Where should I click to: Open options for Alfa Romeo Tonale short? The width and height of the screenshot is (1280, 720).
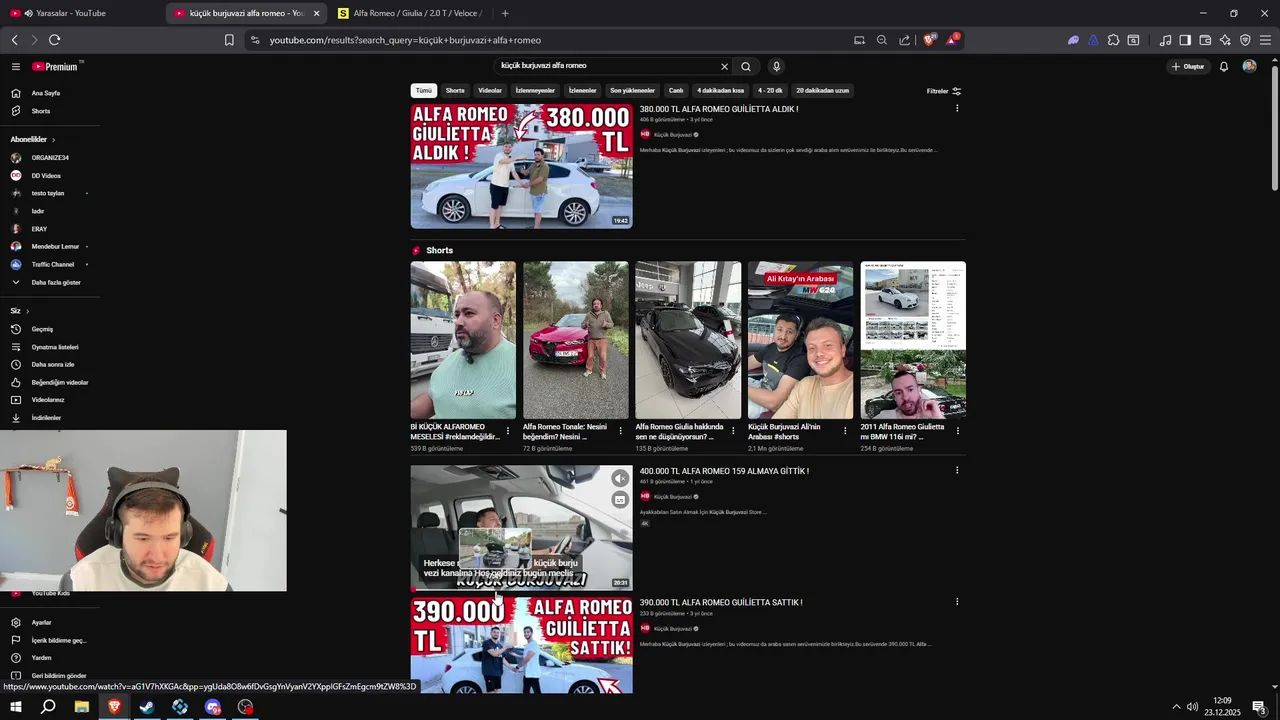tap(620, 431)
